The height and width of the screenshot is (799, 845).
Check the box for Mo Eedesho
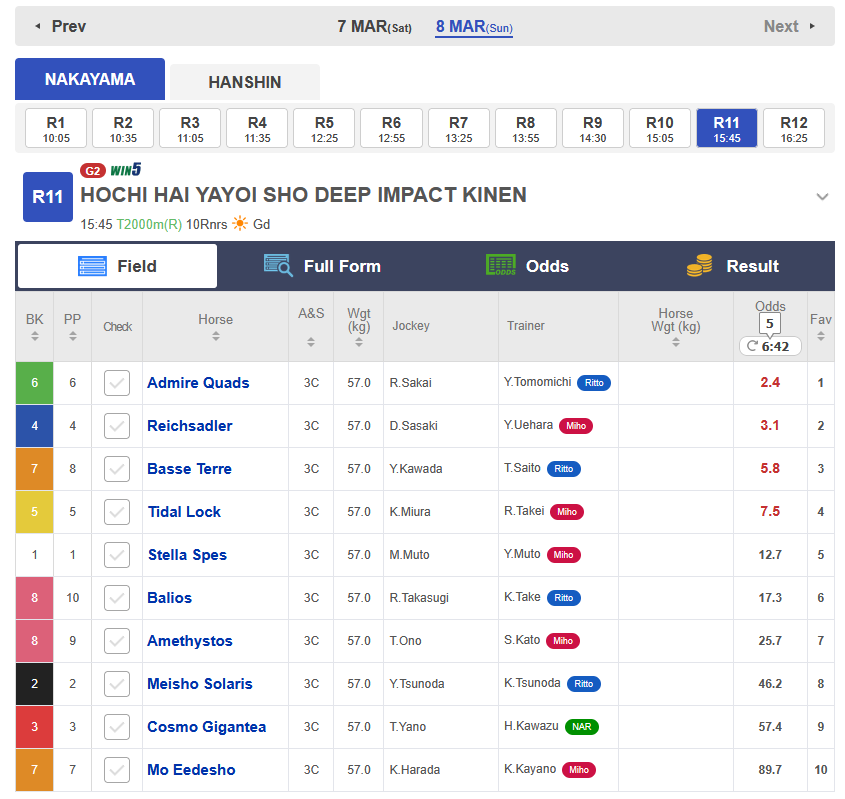(117, 770)
